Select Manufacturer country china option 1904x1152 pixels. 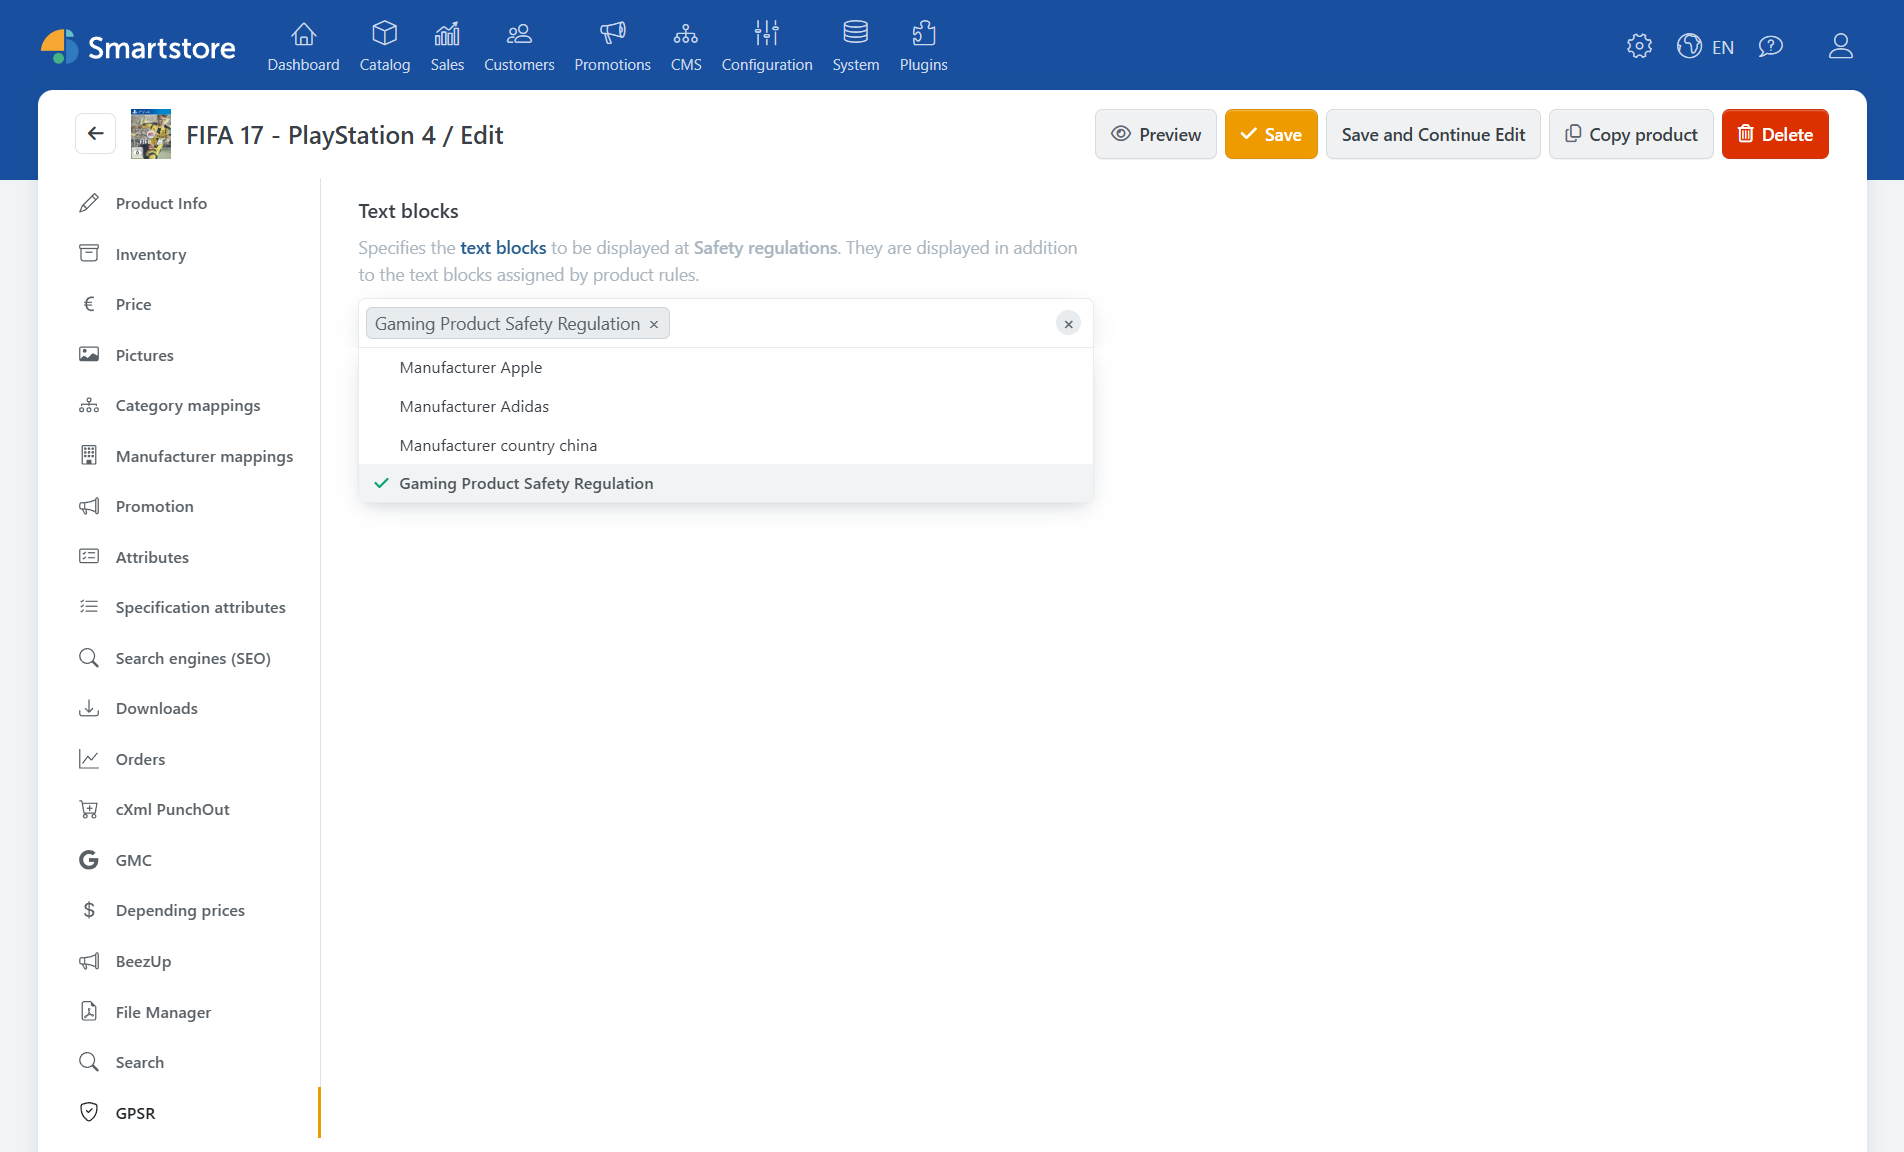497,445
